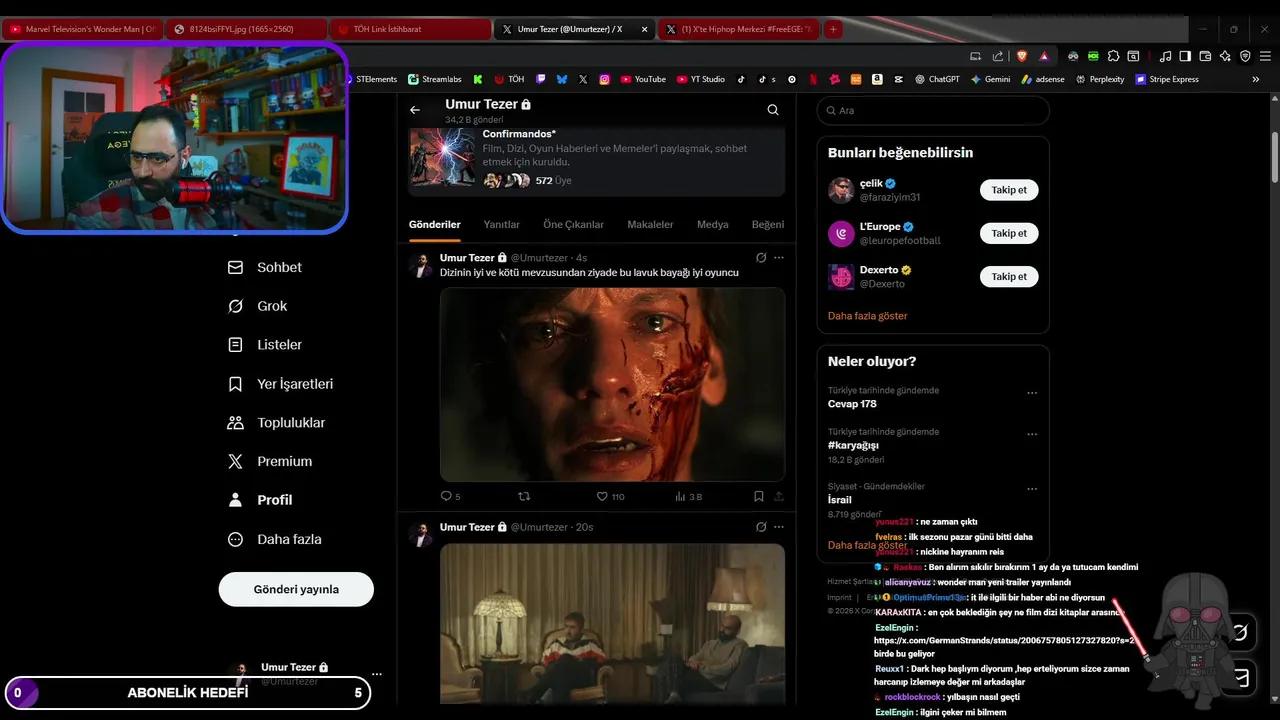Switch to the Marvel Television's Wonder Man tab

(82, 29)
